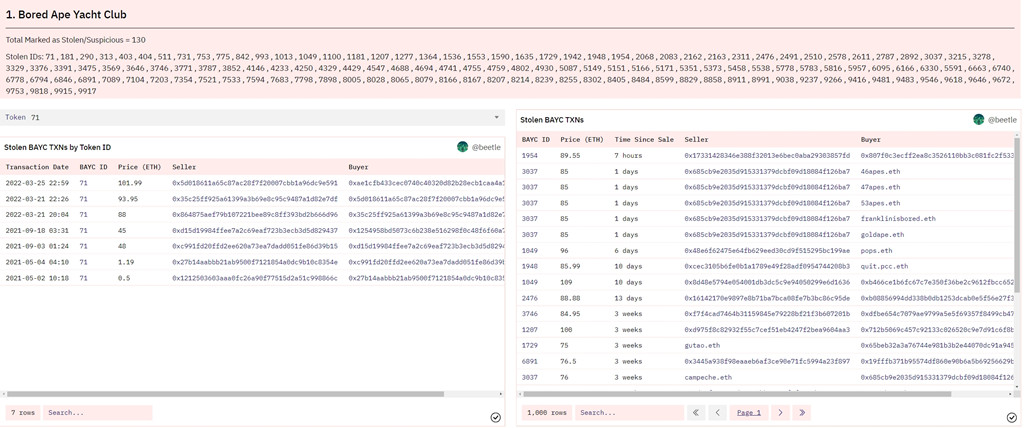Open @beetle profile link in right panel
Image resolution: width=1024 pixels, height=428 pixels.
1002,120
